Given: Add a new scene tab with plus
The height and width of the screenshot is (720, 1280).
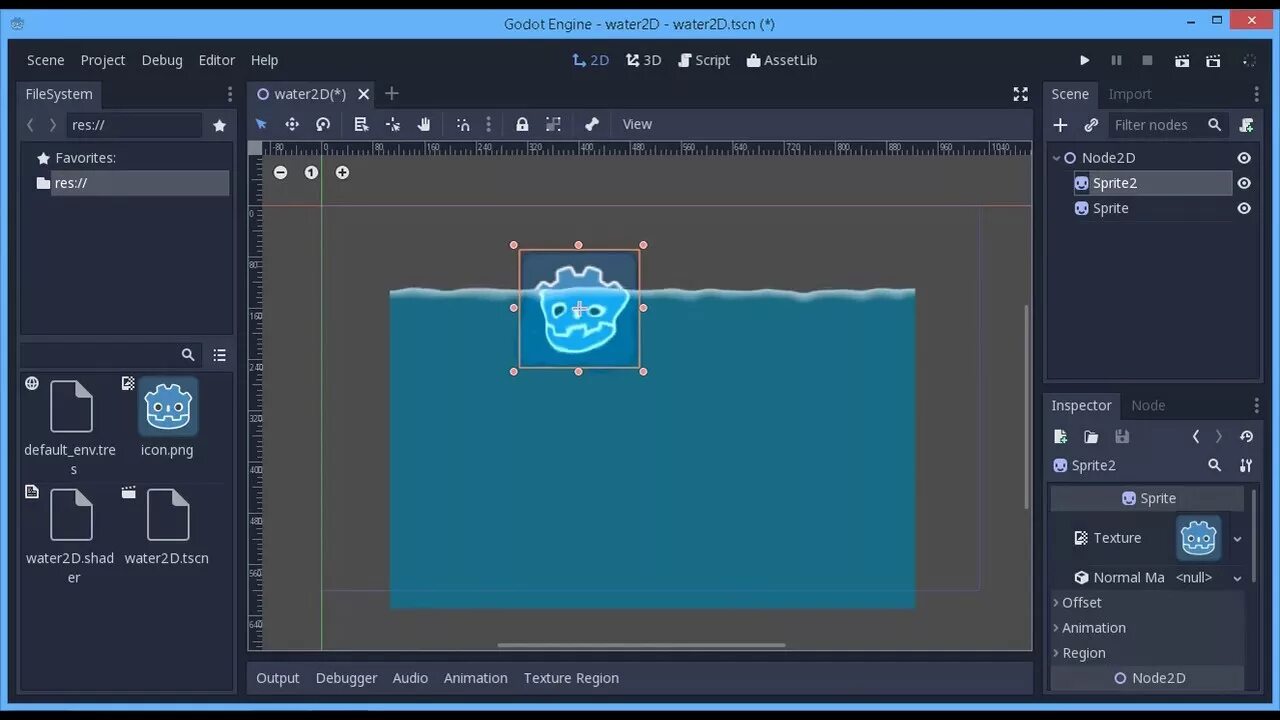Looking at the screenshot, I should click(392, 93).
